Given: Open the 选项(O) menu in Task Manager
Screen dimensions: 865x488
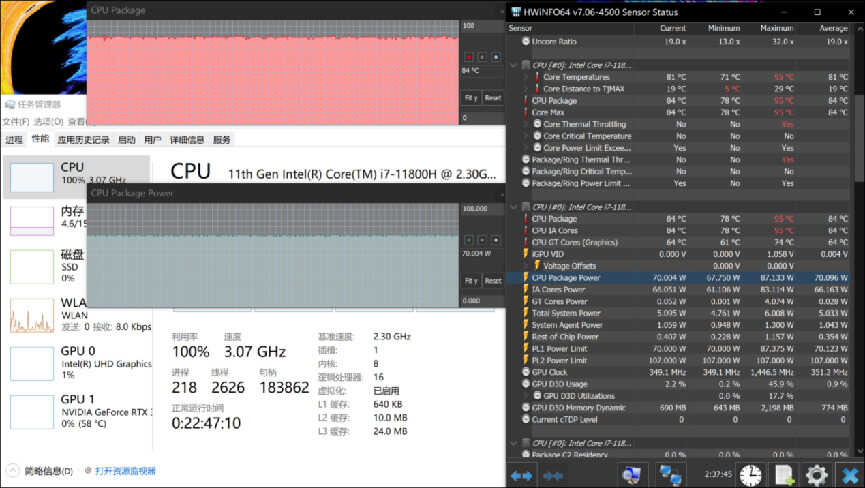Looking at the screenshot, I should tap(49, 122).
